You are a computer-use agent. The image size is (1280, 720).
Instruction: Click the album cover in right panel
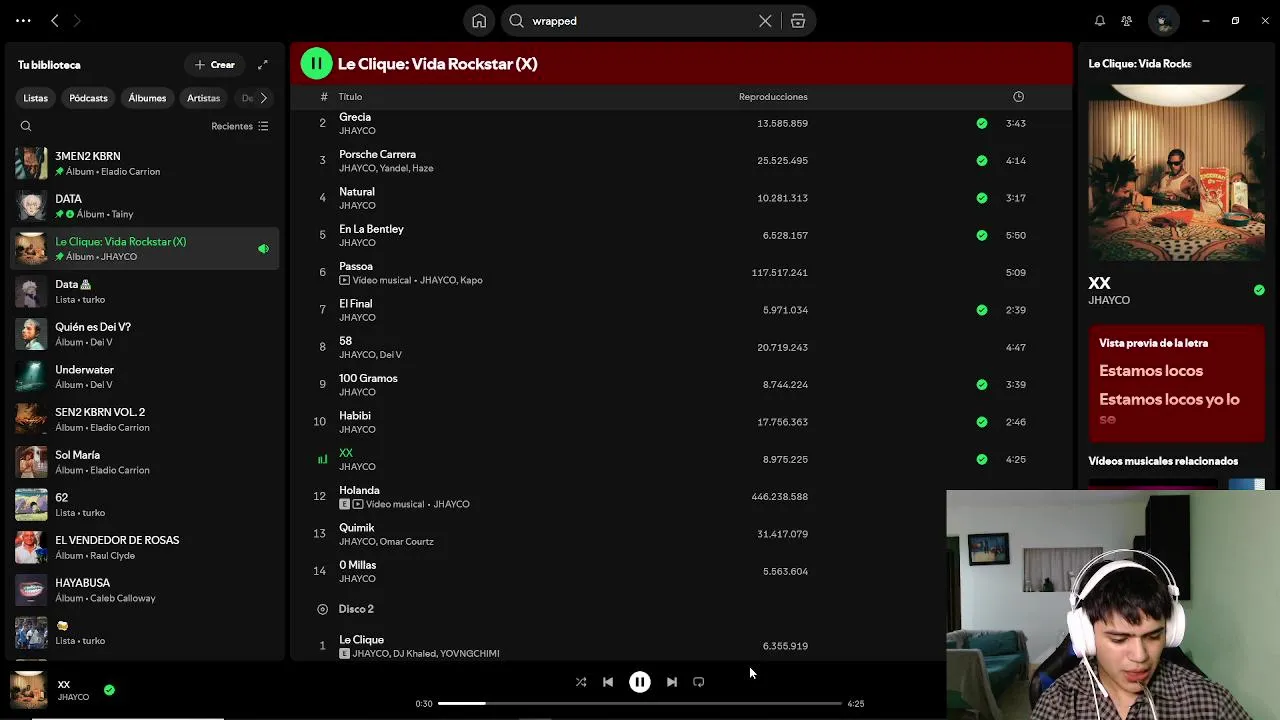point(1176,173)
